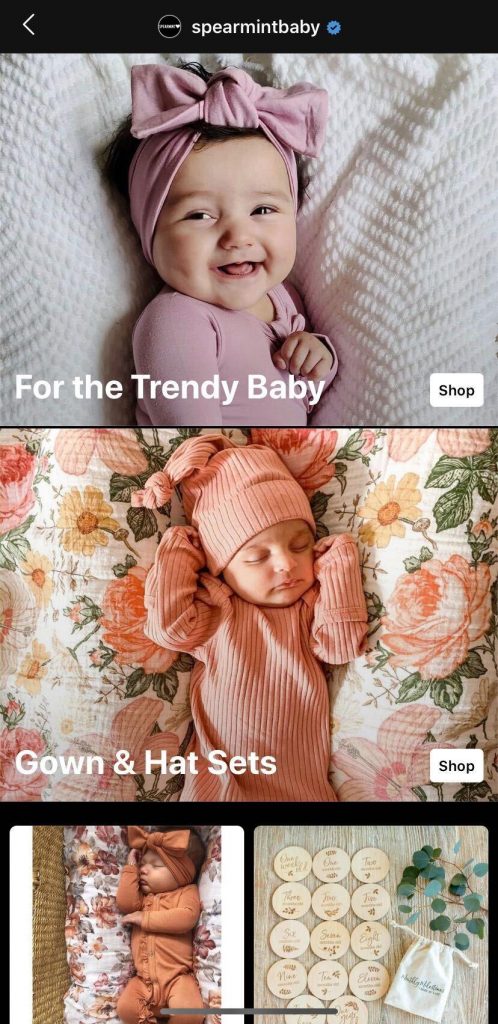498x1024 pixels.
Task: Tap the smiling baby's face
Action: click(x=226, y=223)
